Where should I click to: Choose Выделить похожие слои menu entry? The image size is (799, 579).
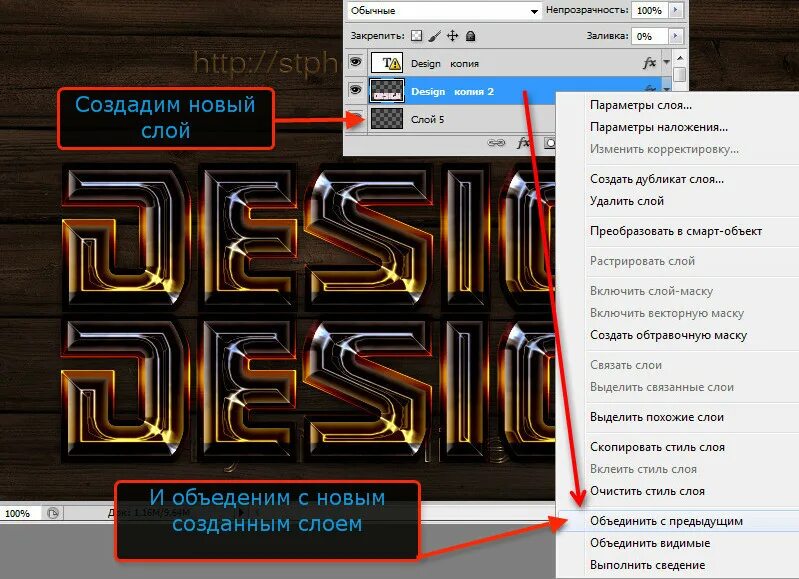[657, 417]
